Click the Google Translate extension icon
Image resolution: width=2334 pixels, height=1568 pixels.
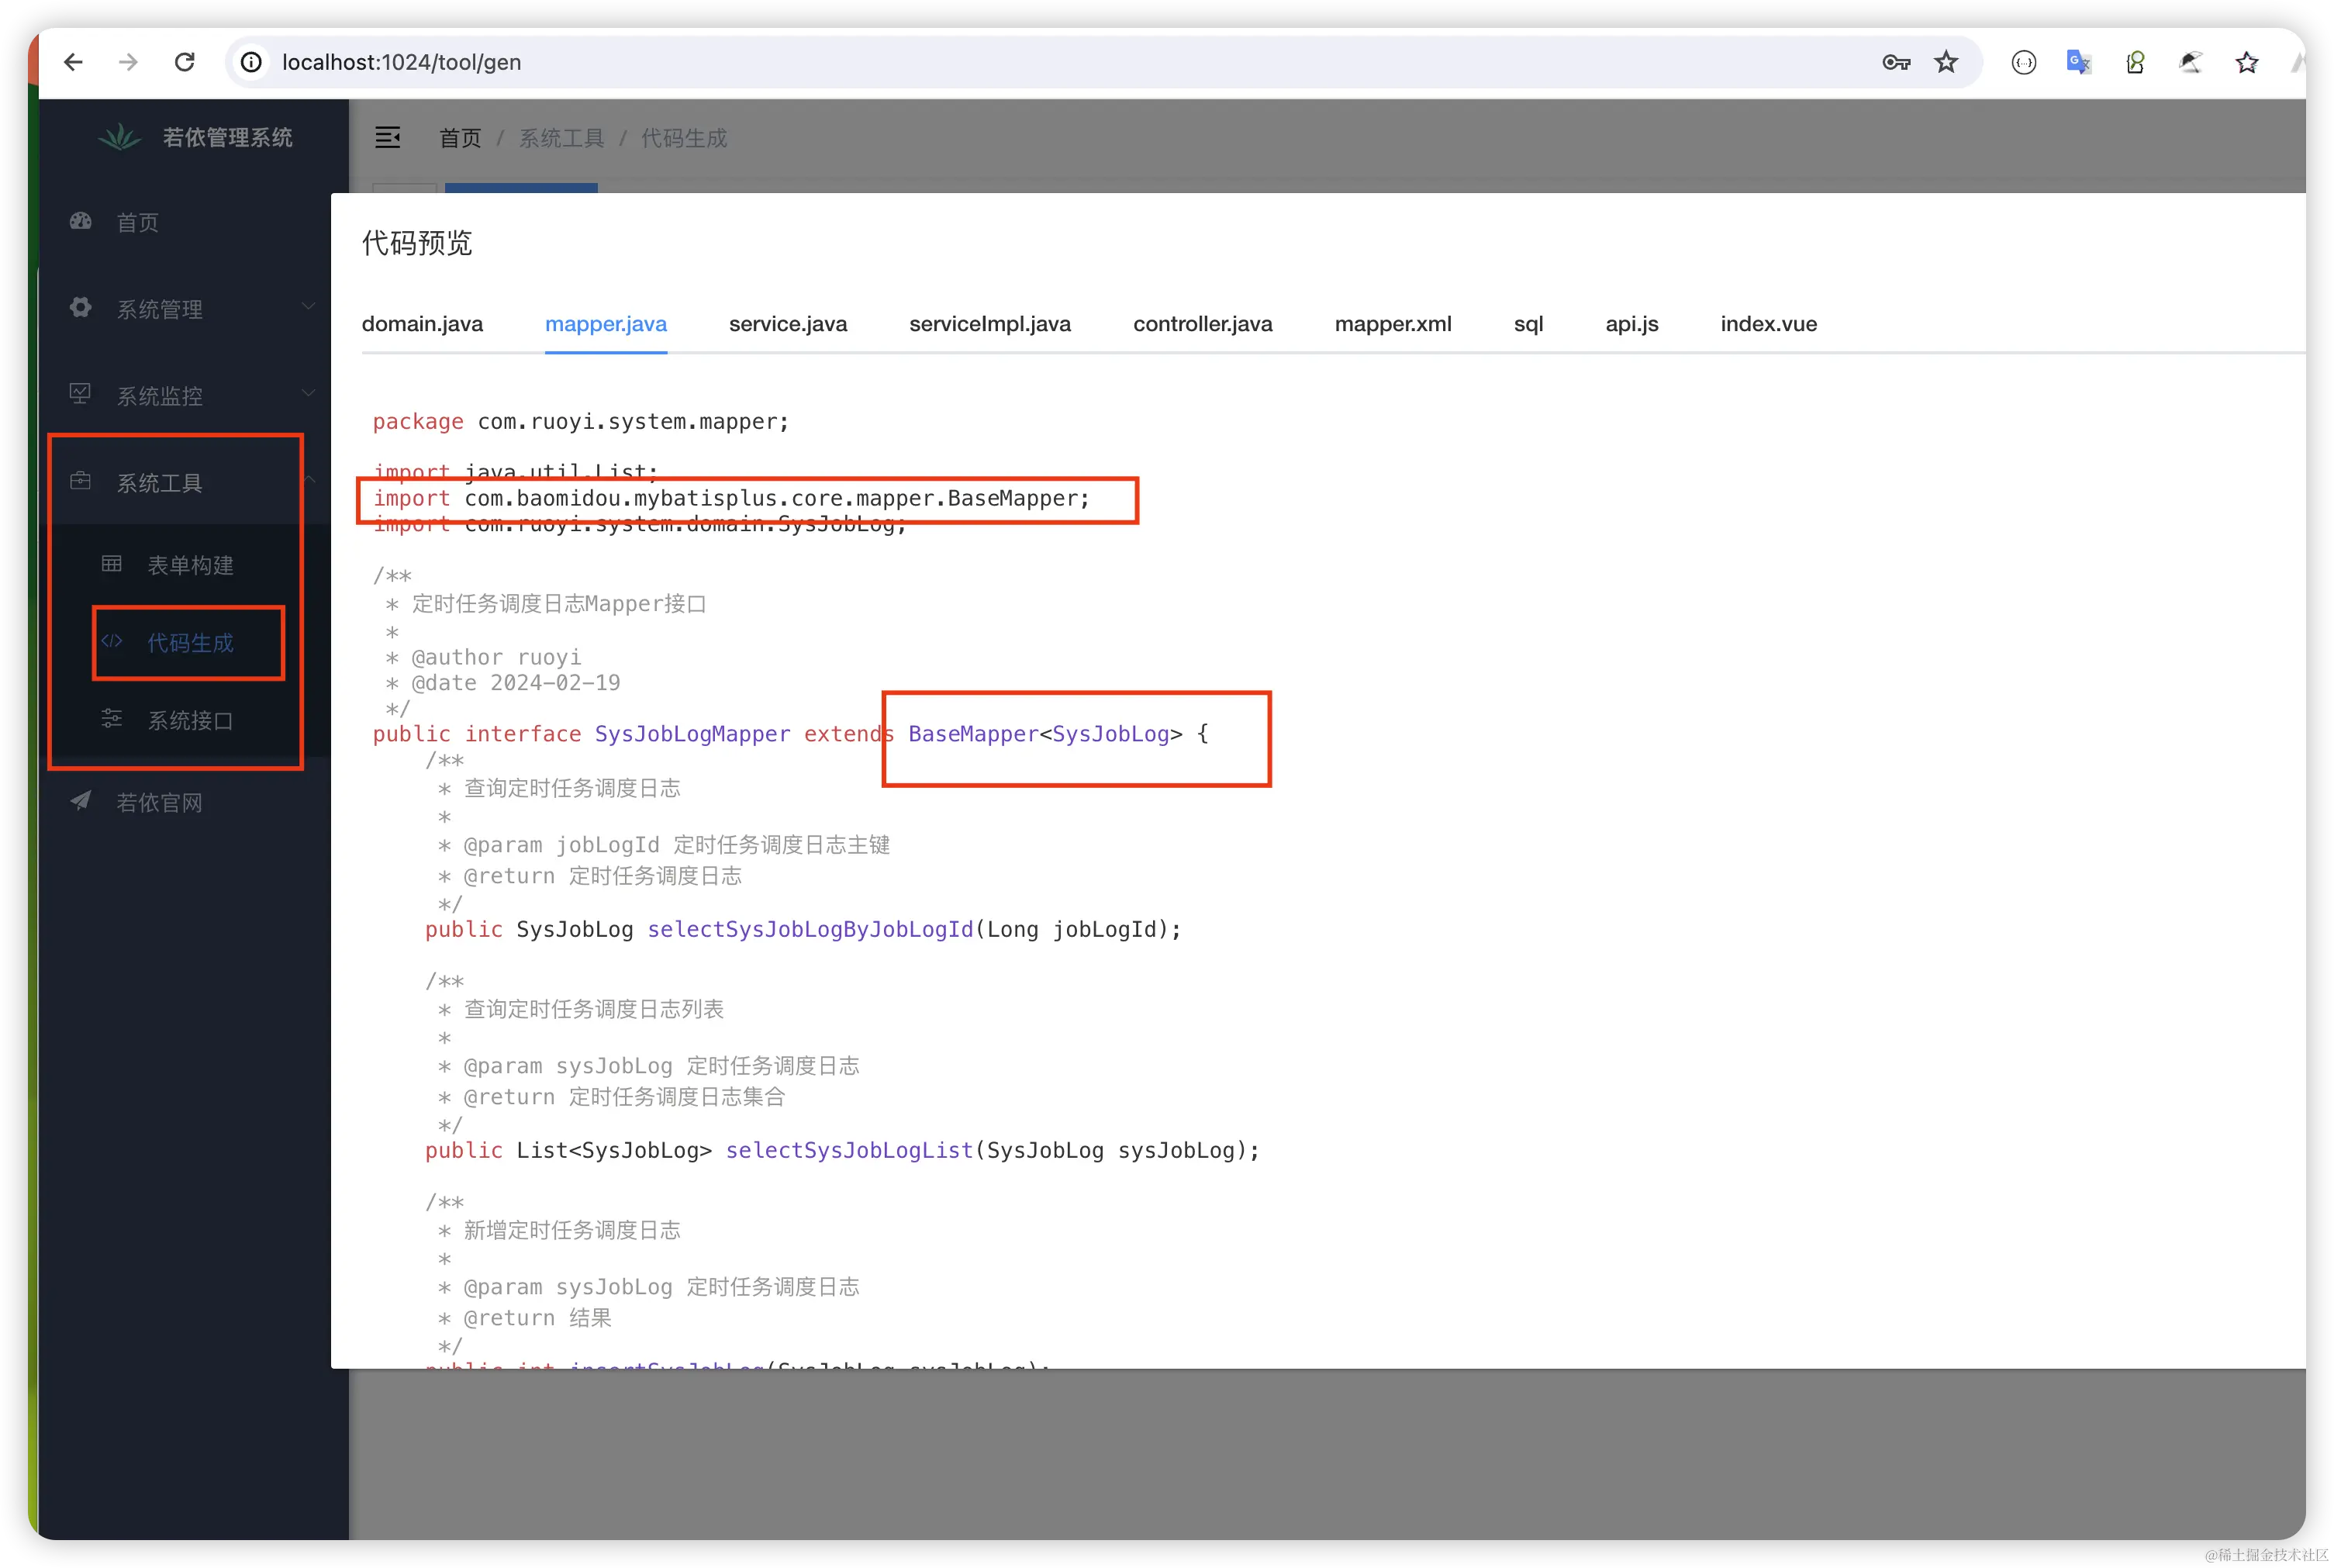tap(2078, 62)
